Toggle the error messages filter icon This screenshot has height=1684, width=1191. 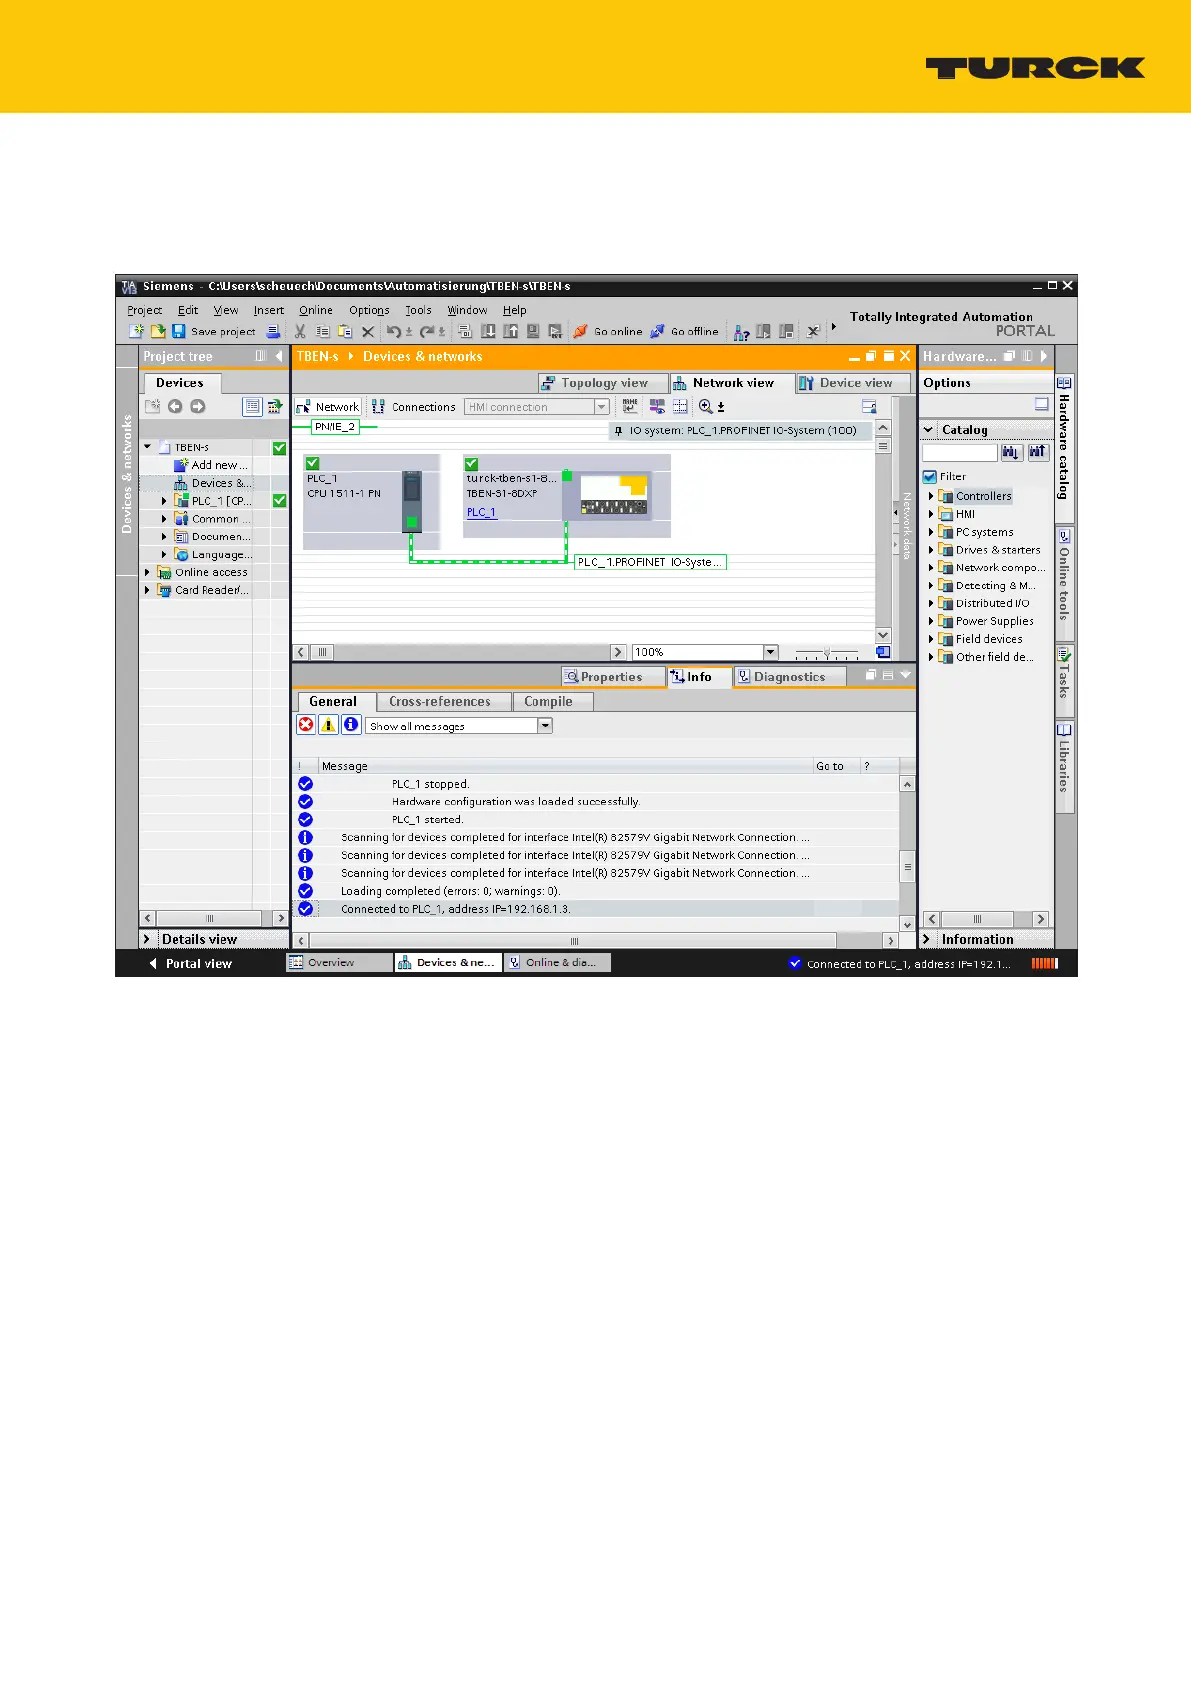(x=306, y=725)
